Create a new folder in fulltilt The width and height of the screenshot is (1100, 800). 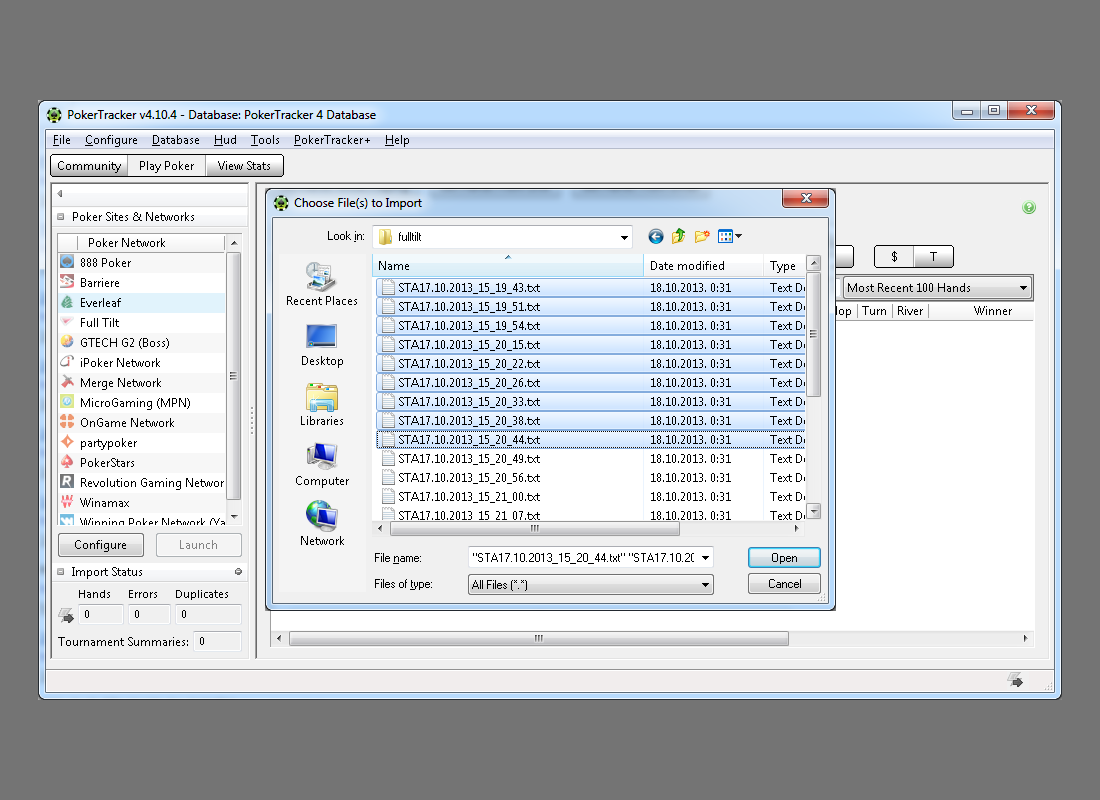click(702, 237)
